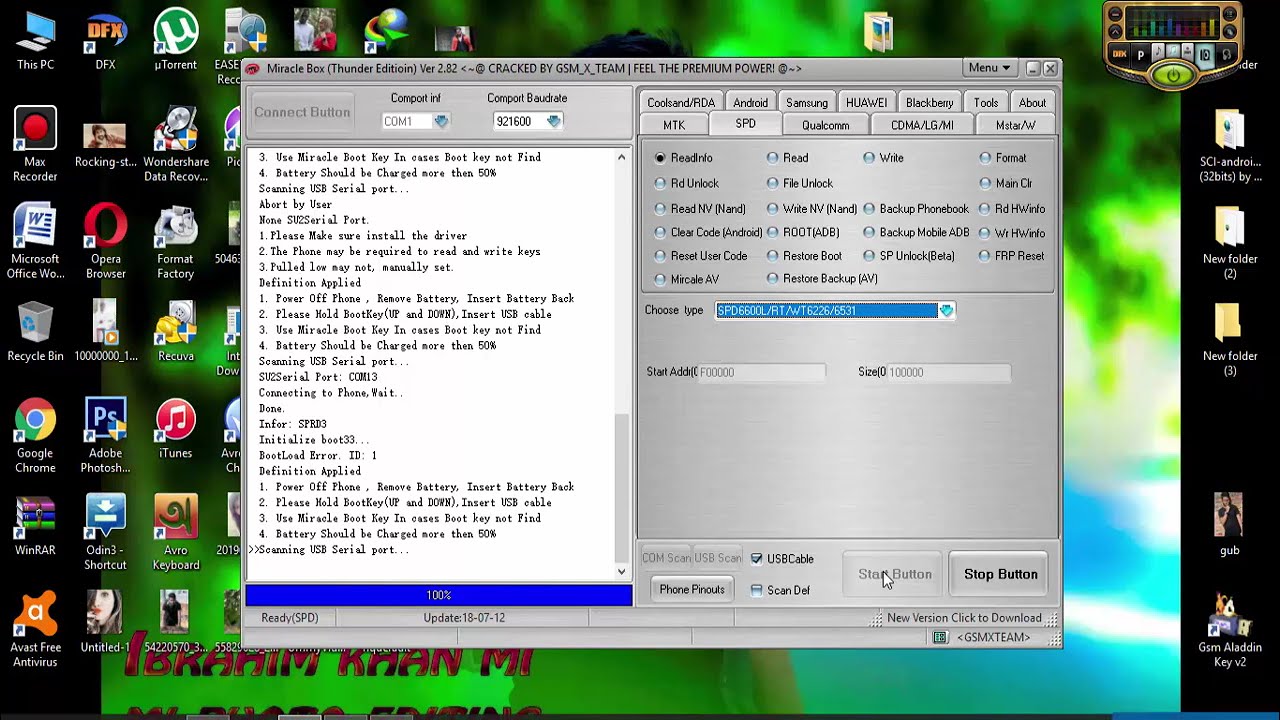Open the Odin3 Shortcut icon

105,534
